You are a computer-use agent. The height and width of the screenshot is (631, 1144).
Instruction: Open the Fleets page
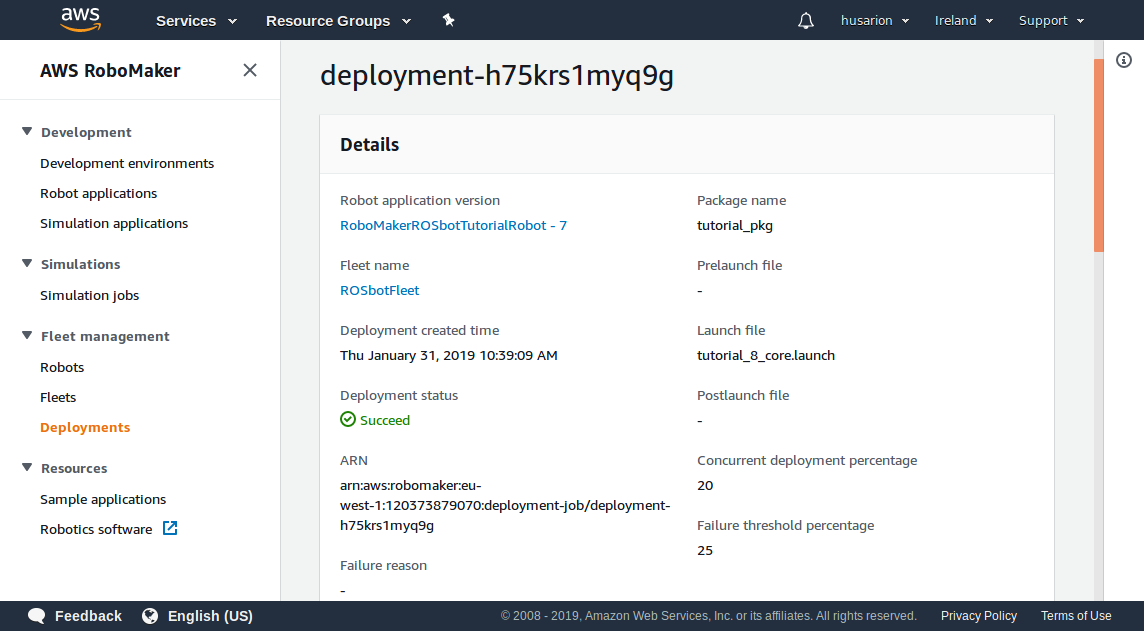pos(58,398)
